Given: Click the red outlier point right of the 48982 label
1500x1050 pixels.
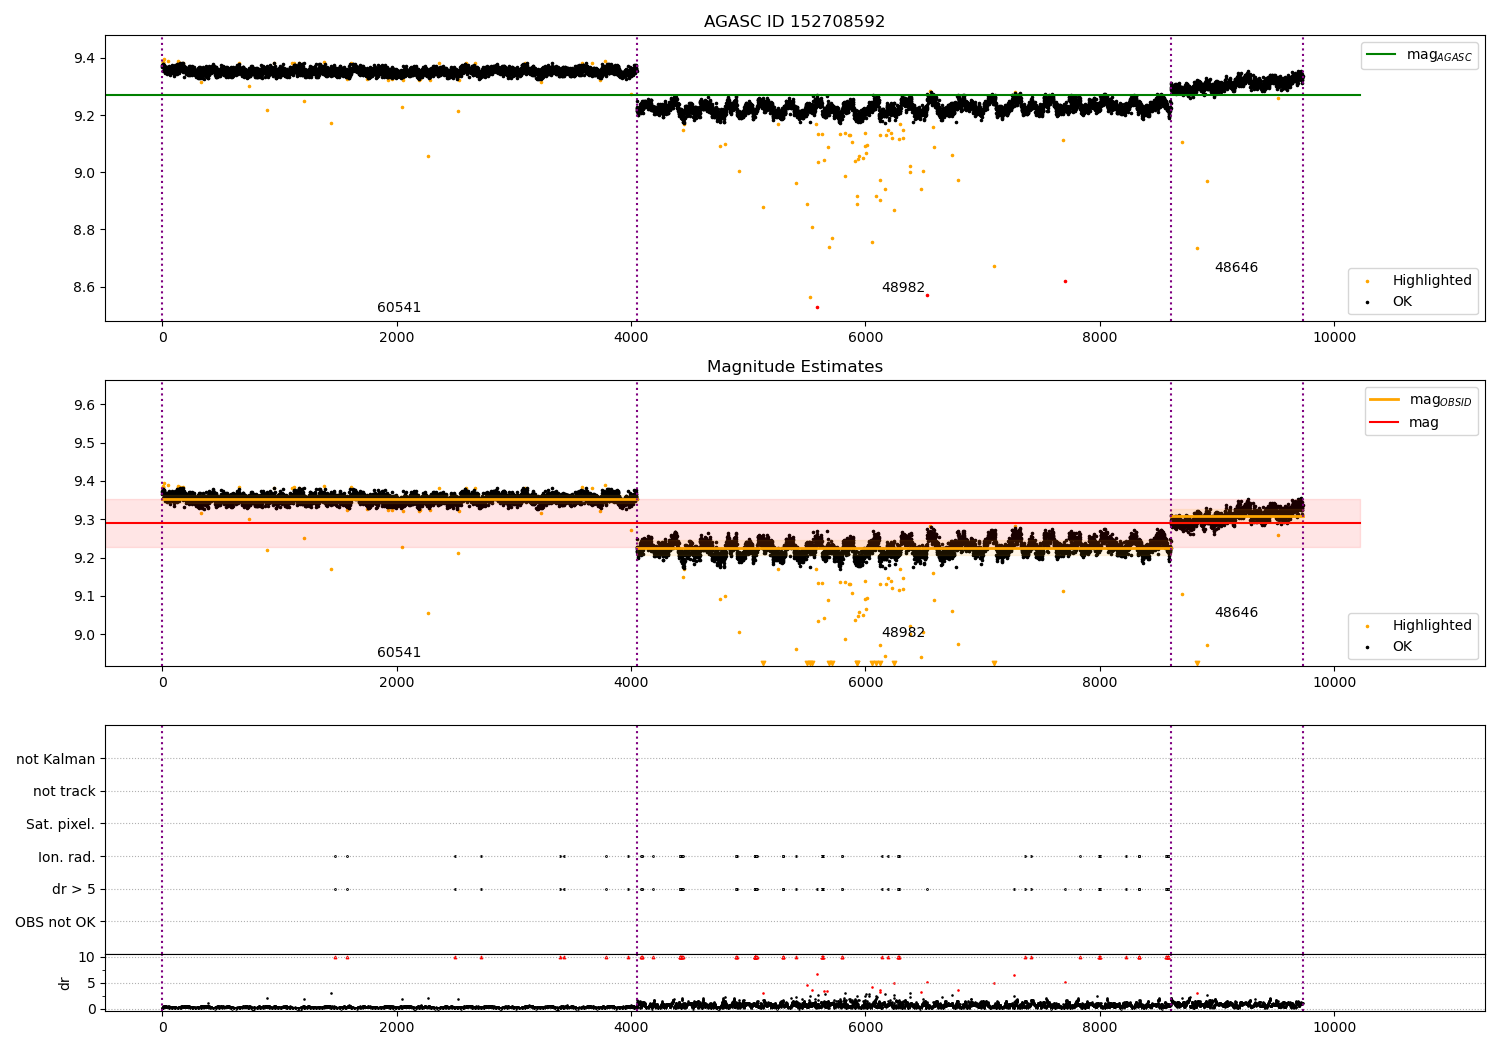Looking at the screenshot, I should (x=927, y=295).
